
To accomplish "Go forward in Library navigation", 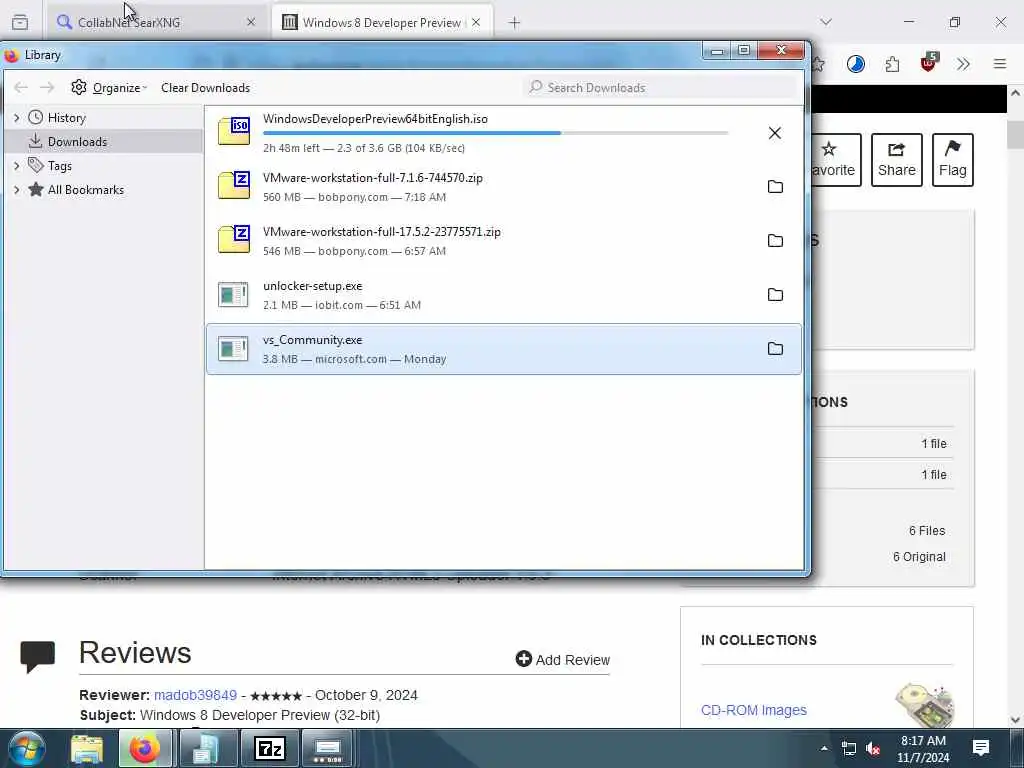I will pos(47,88).
